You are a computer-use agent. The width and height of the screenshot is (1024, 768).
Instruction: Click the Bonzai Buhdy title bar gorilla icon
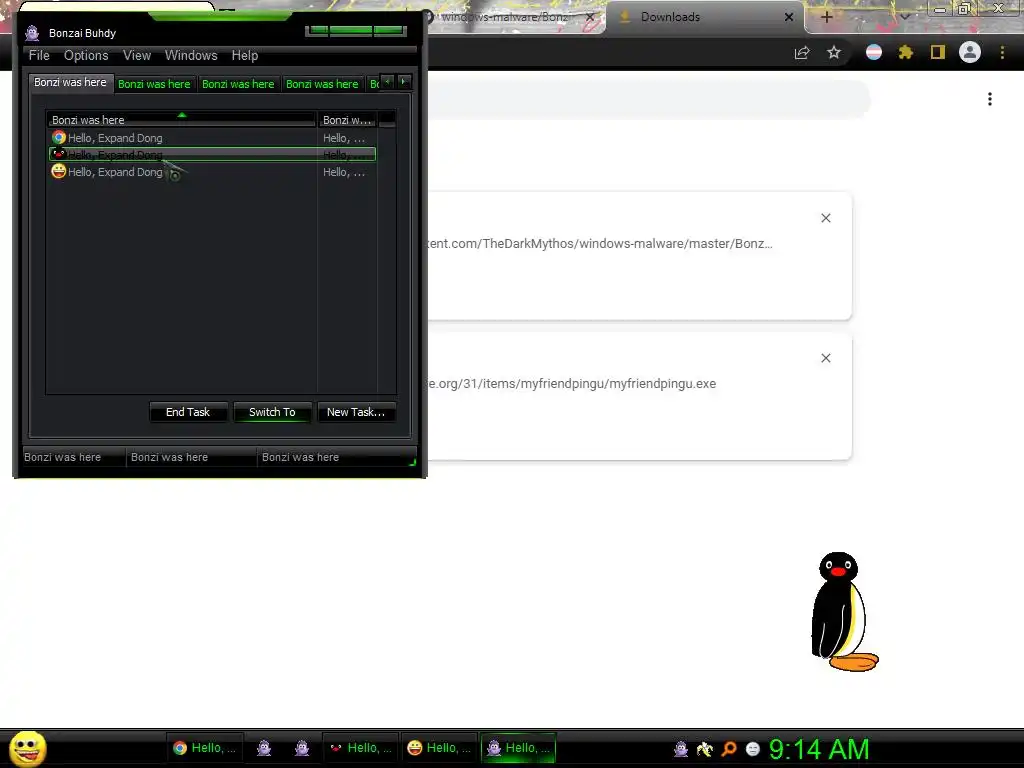32,33
